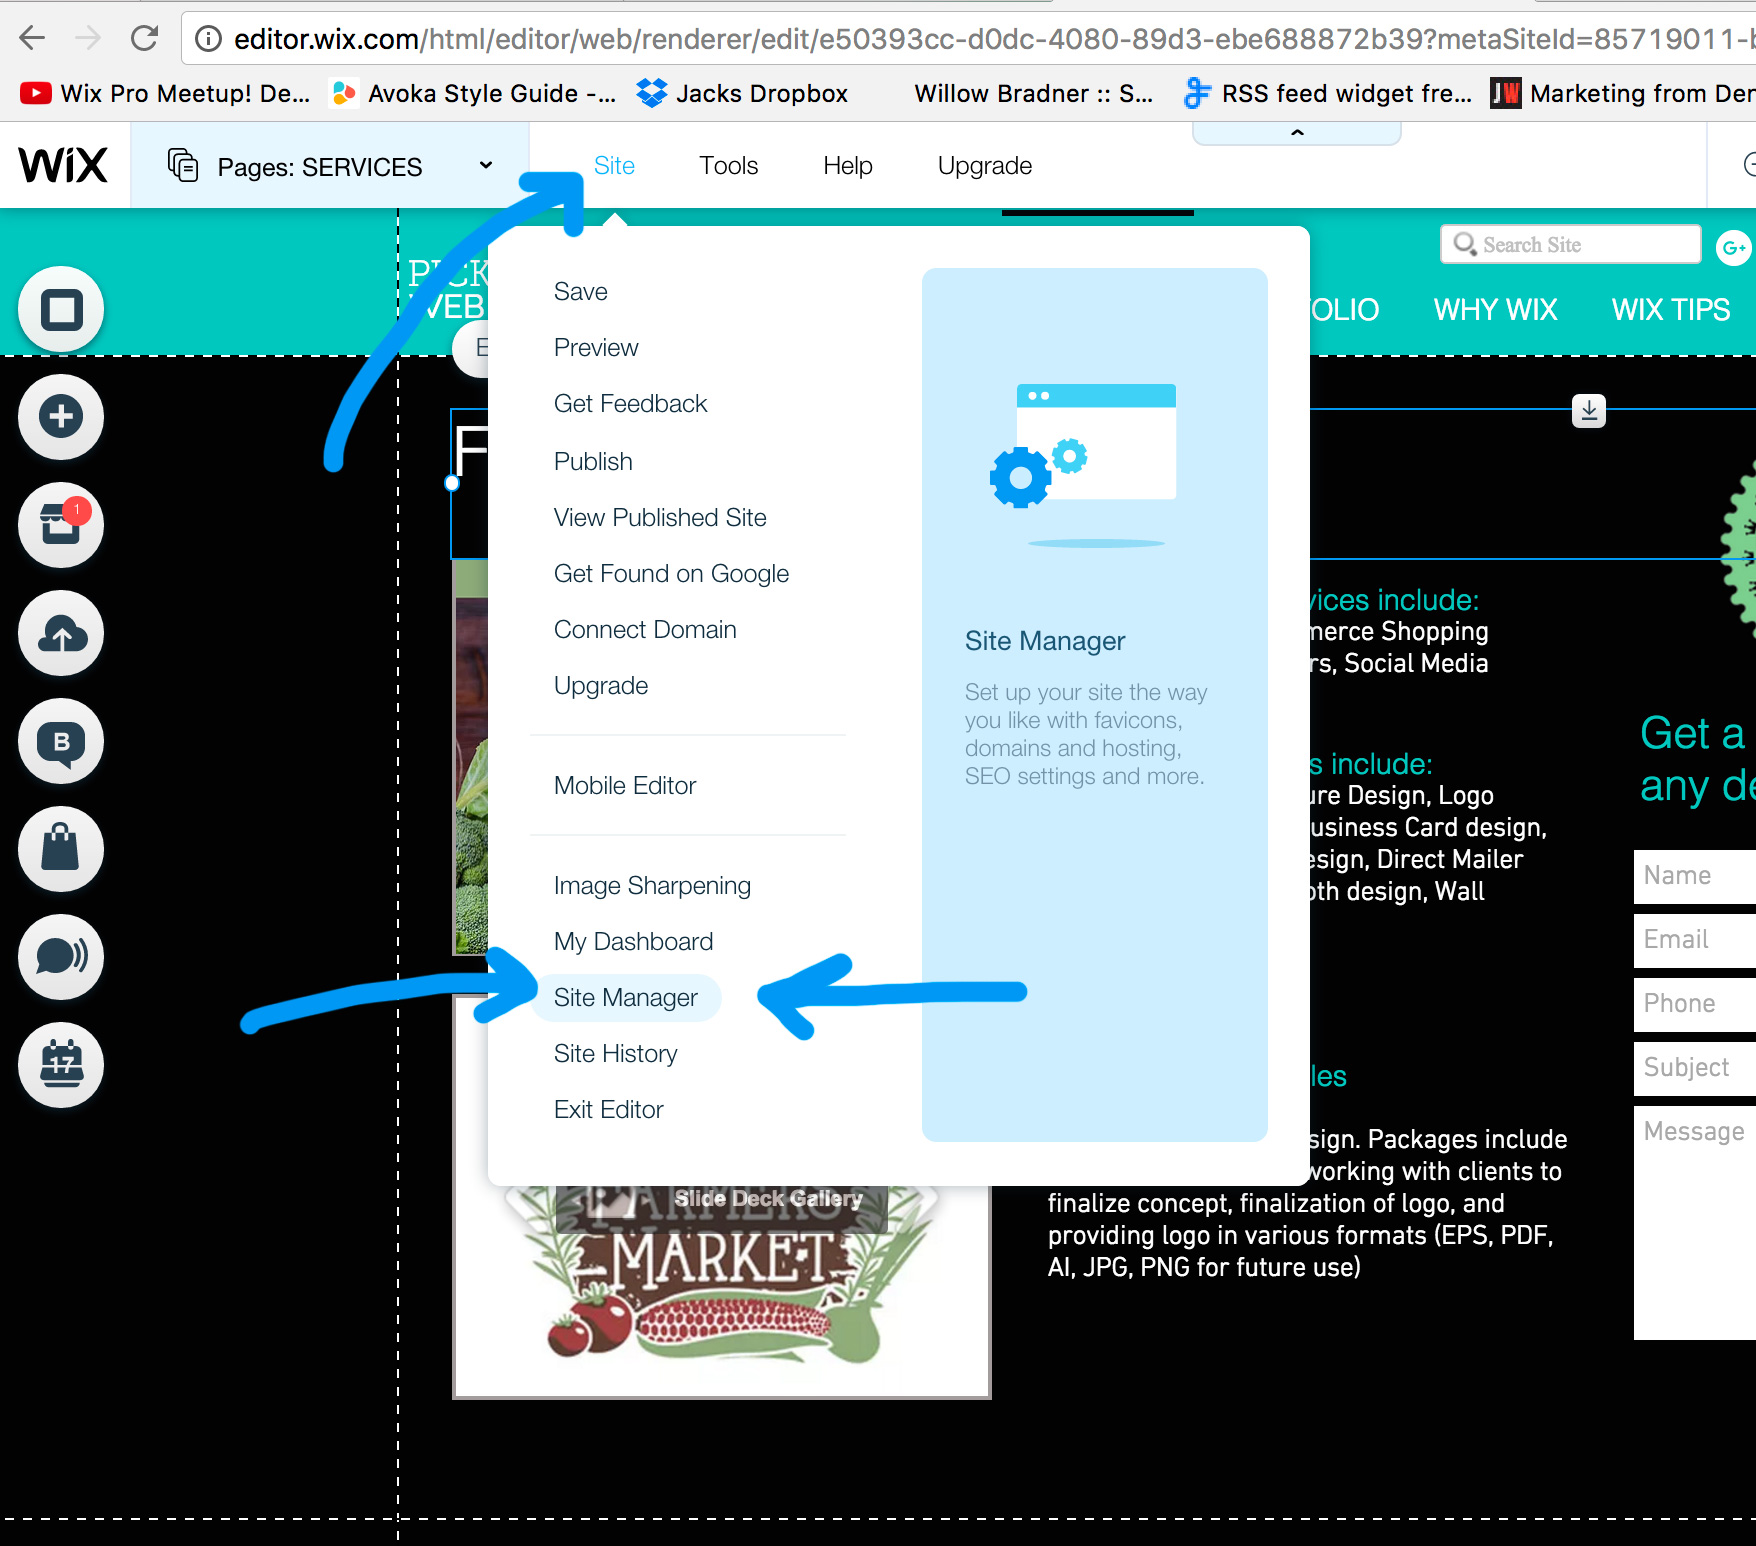Select Connect Domain menu item
1756x1546 pixels.
tap(645, 630)
